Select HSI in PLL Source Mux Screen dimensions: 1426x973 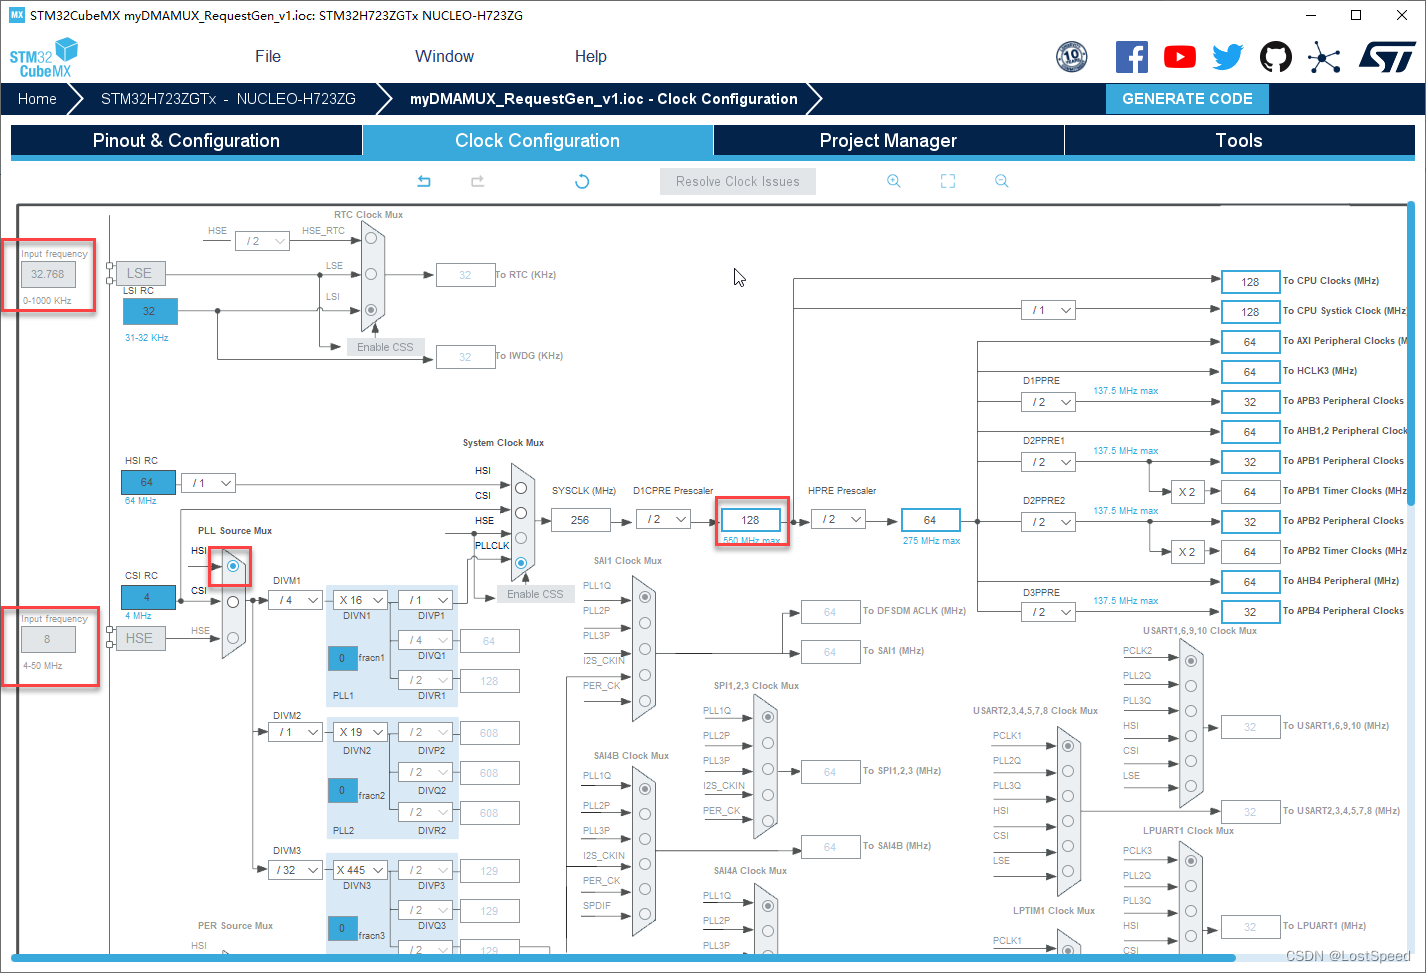click(233, 566)
